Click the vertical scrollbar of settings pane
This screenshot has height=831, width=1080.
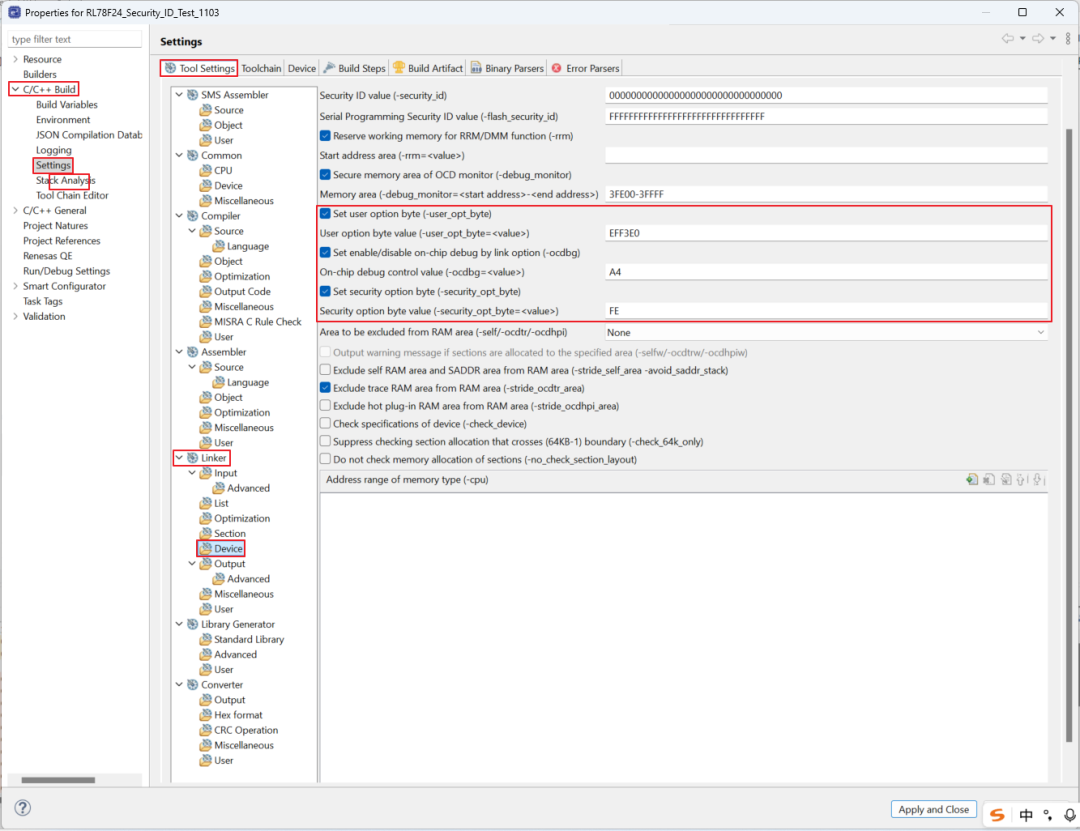tap(1069, 434)
